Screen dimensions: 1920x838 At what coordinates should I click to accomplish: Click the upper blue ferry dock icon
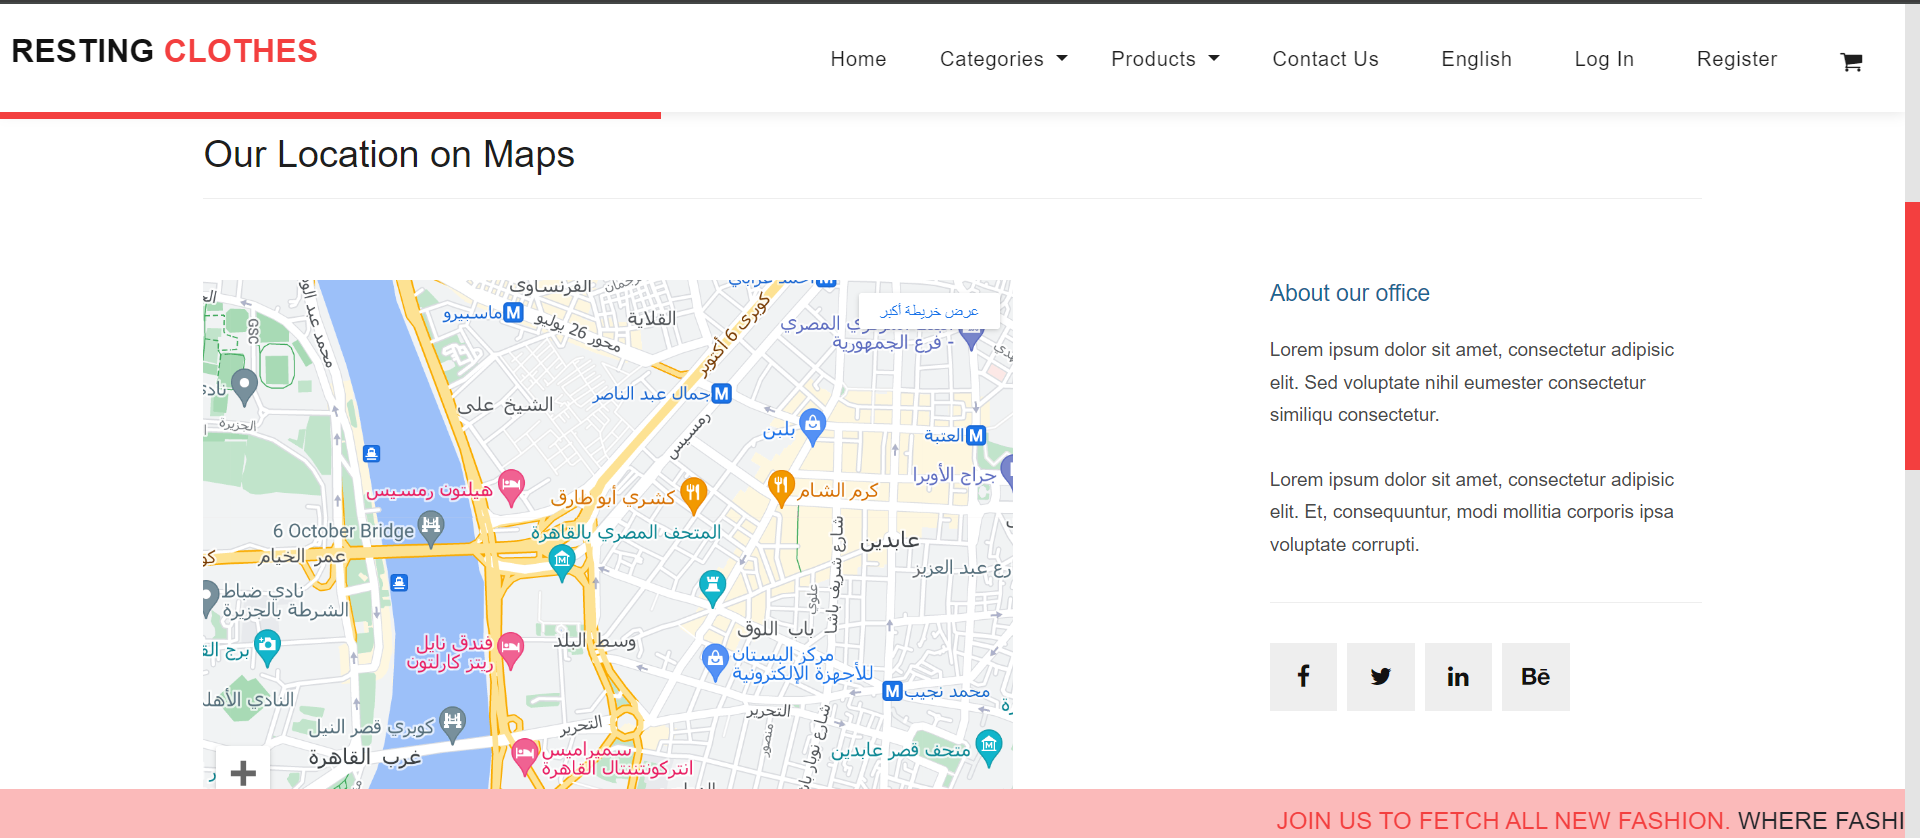pos(372,454)
